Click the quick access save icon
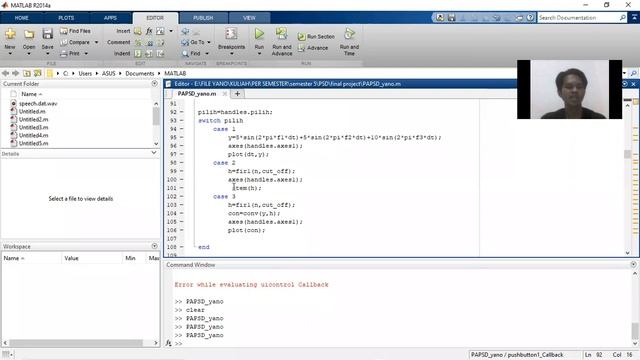Viewport: 640px width, 360px height. (x=451, y=18)
